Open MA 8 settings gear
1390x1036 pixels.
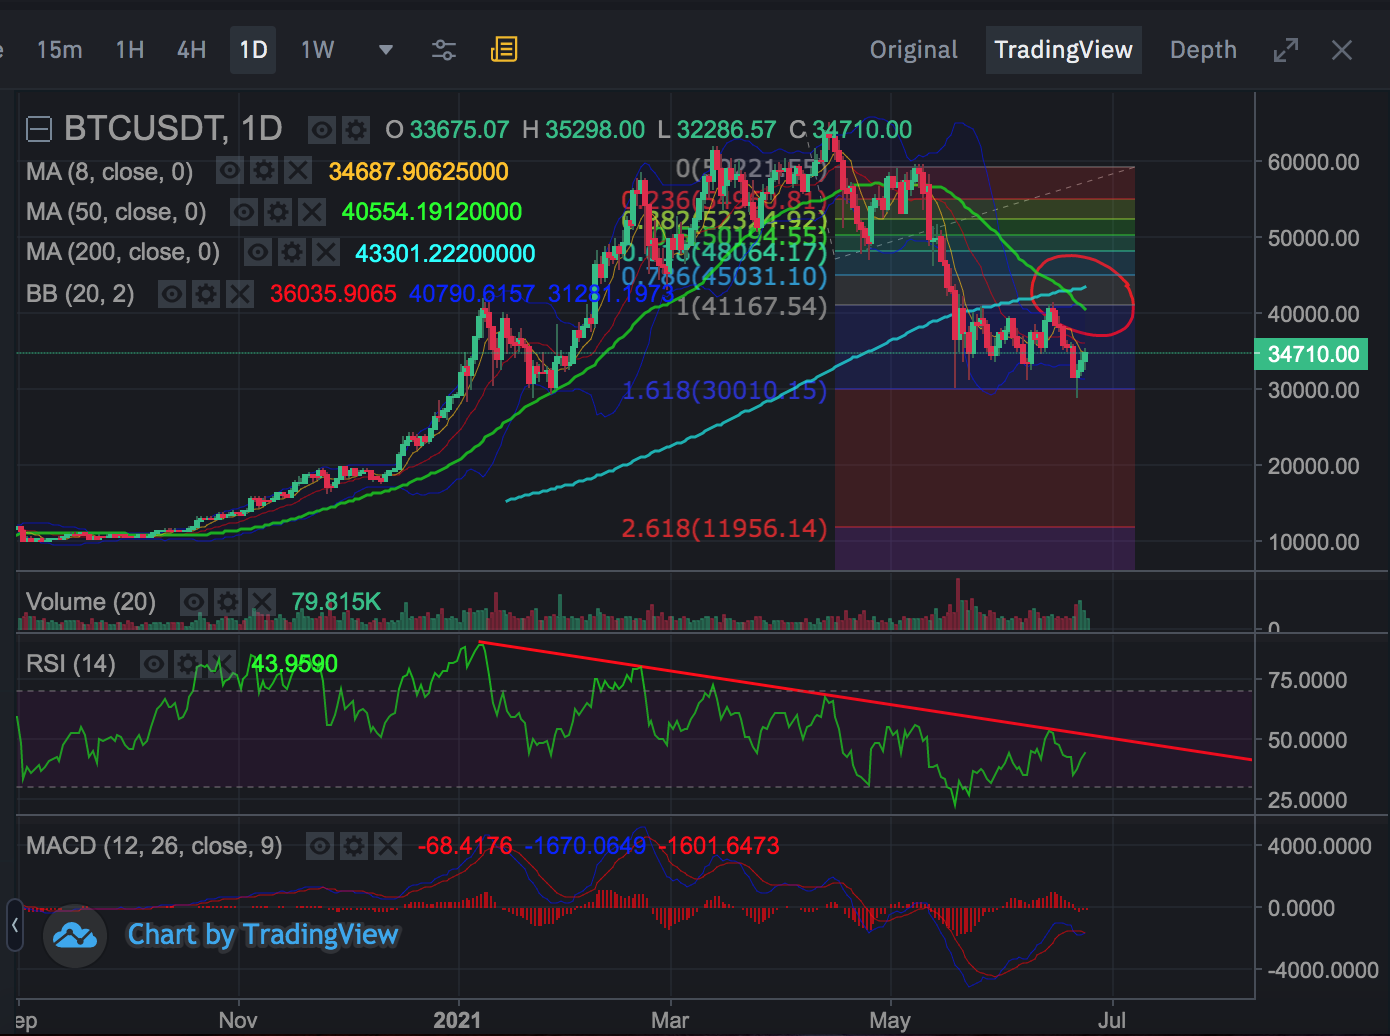click(x=264, y=171)
